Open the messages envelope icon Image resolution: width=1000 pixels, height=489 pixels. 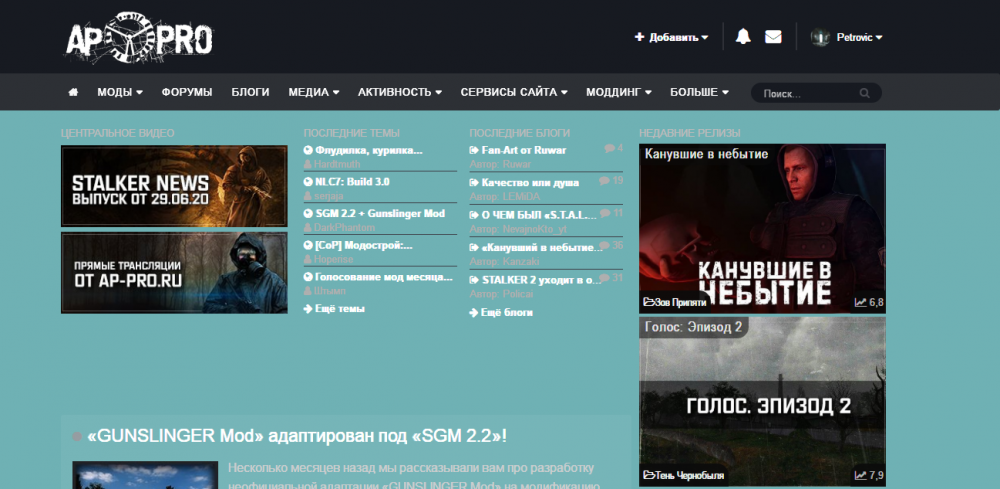(773, 37)
